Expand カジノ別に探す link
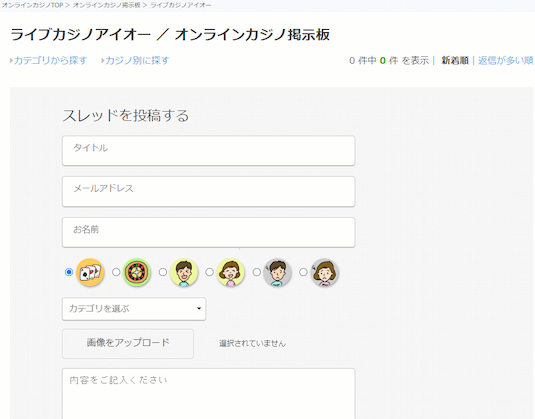 pyautogui.click(x=135, y=60)
